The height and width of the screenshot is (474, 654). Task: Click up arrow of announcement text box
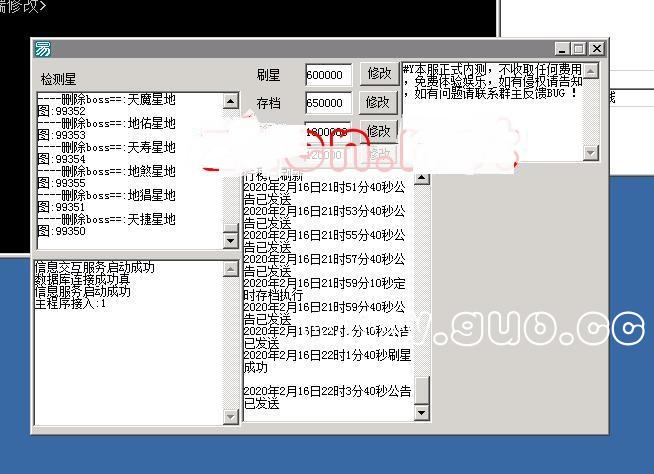(x=591, y=70)
